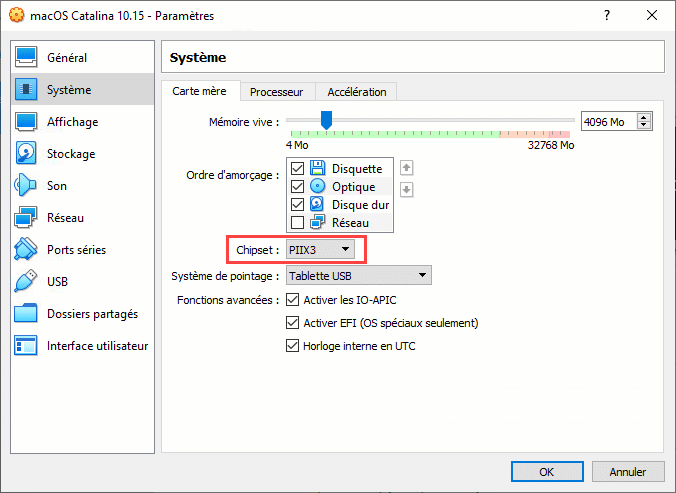Open the Chipset PIIX3 dropdown
This screenshot has width=676, height=493.
[x=320, y=250]
